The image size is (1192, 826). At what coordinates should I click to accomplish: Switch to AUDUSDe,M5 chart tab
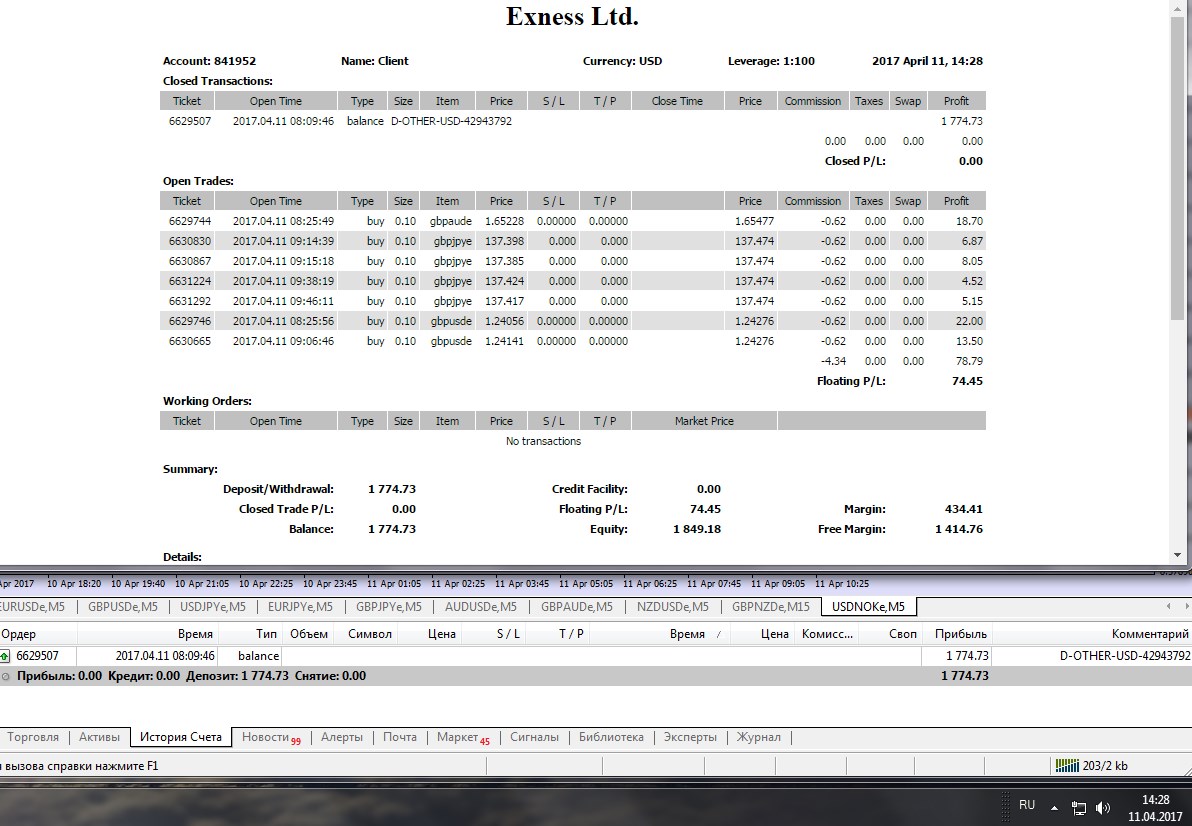click(480, 606)
